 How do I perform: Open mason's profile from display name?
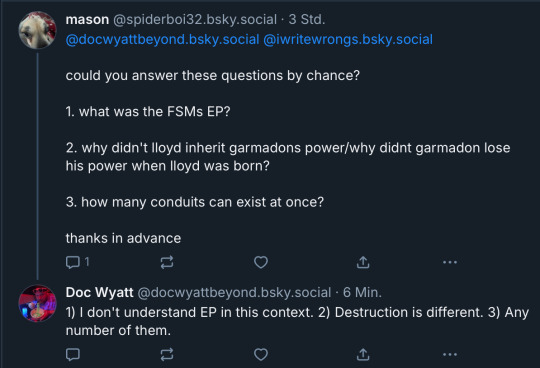click(x=87, y=20)
